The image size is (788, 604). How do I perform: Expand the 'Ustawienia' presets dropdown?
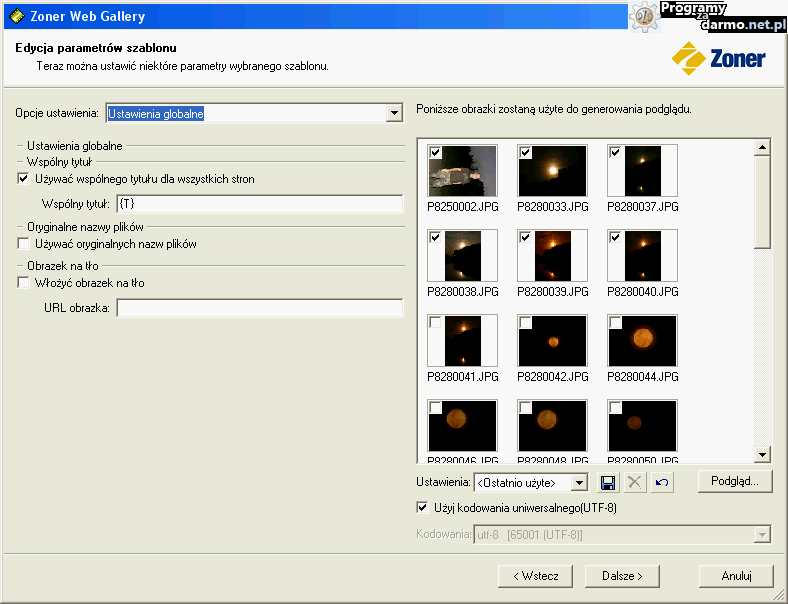tap(578, 483)
